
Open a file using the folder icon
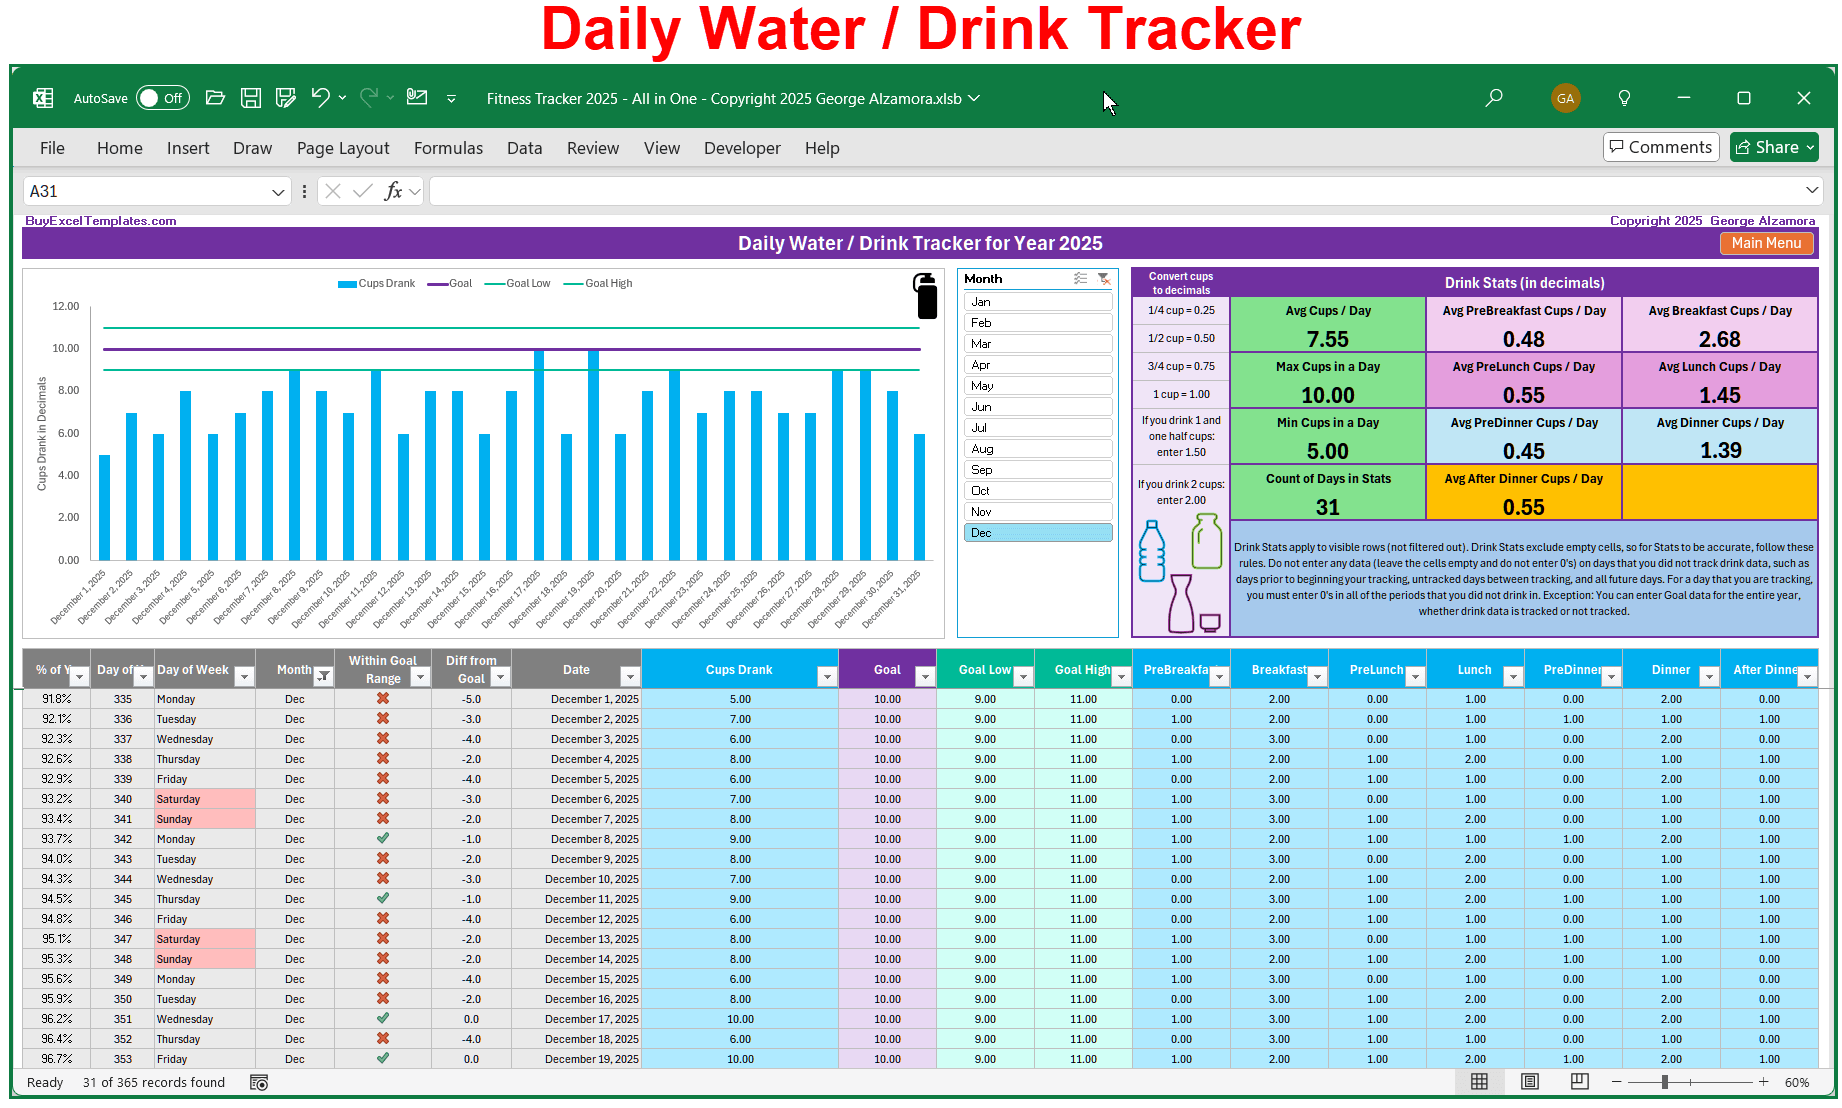coord(215,97)
